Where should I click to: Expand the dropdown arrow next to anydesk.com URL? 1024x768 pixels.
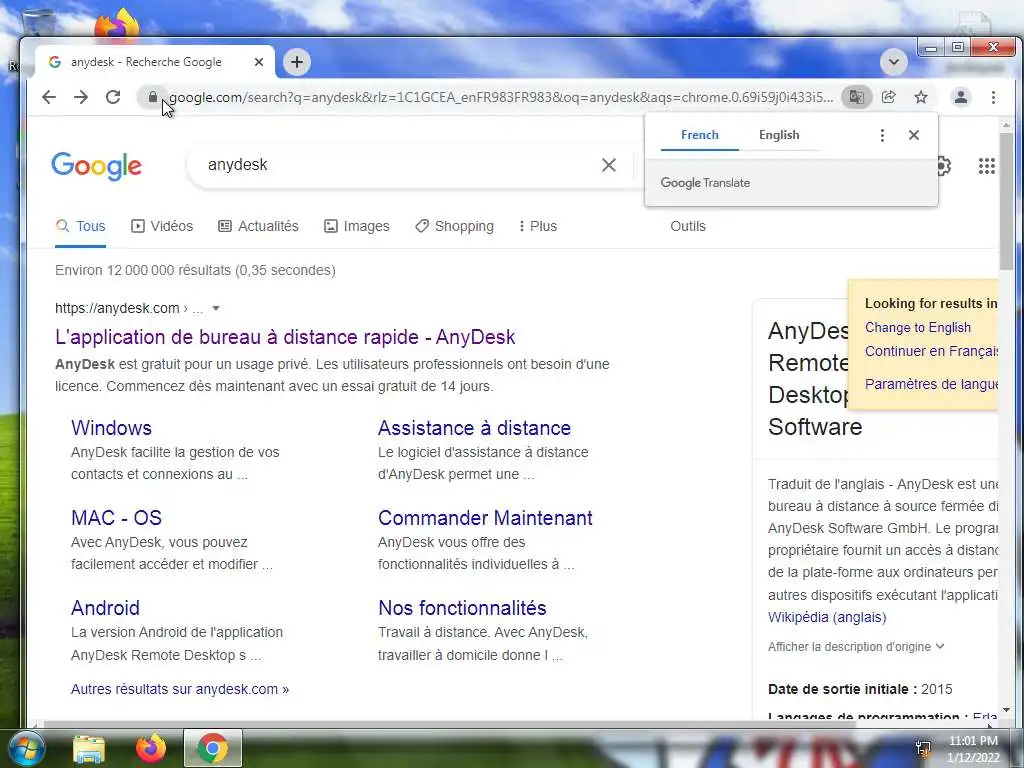[x=216, y=308]
